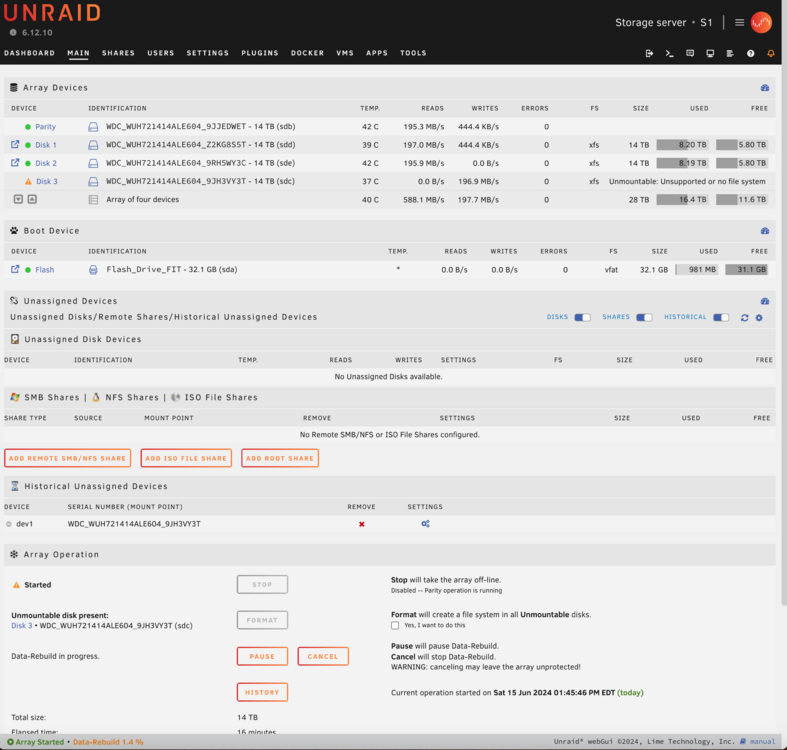This screenshot has width=787, height=750.
Task: Click the down arrow under array devices
Action: tap(18, 199)
